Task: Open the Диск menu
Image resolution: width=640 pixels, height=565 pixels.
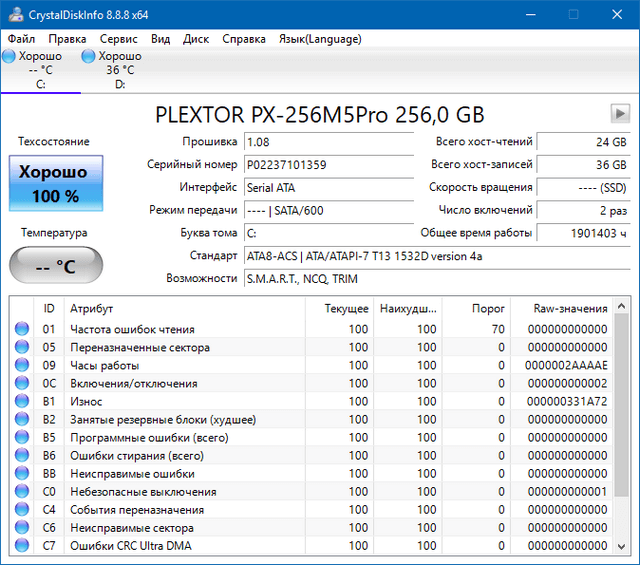Action: 196,39
